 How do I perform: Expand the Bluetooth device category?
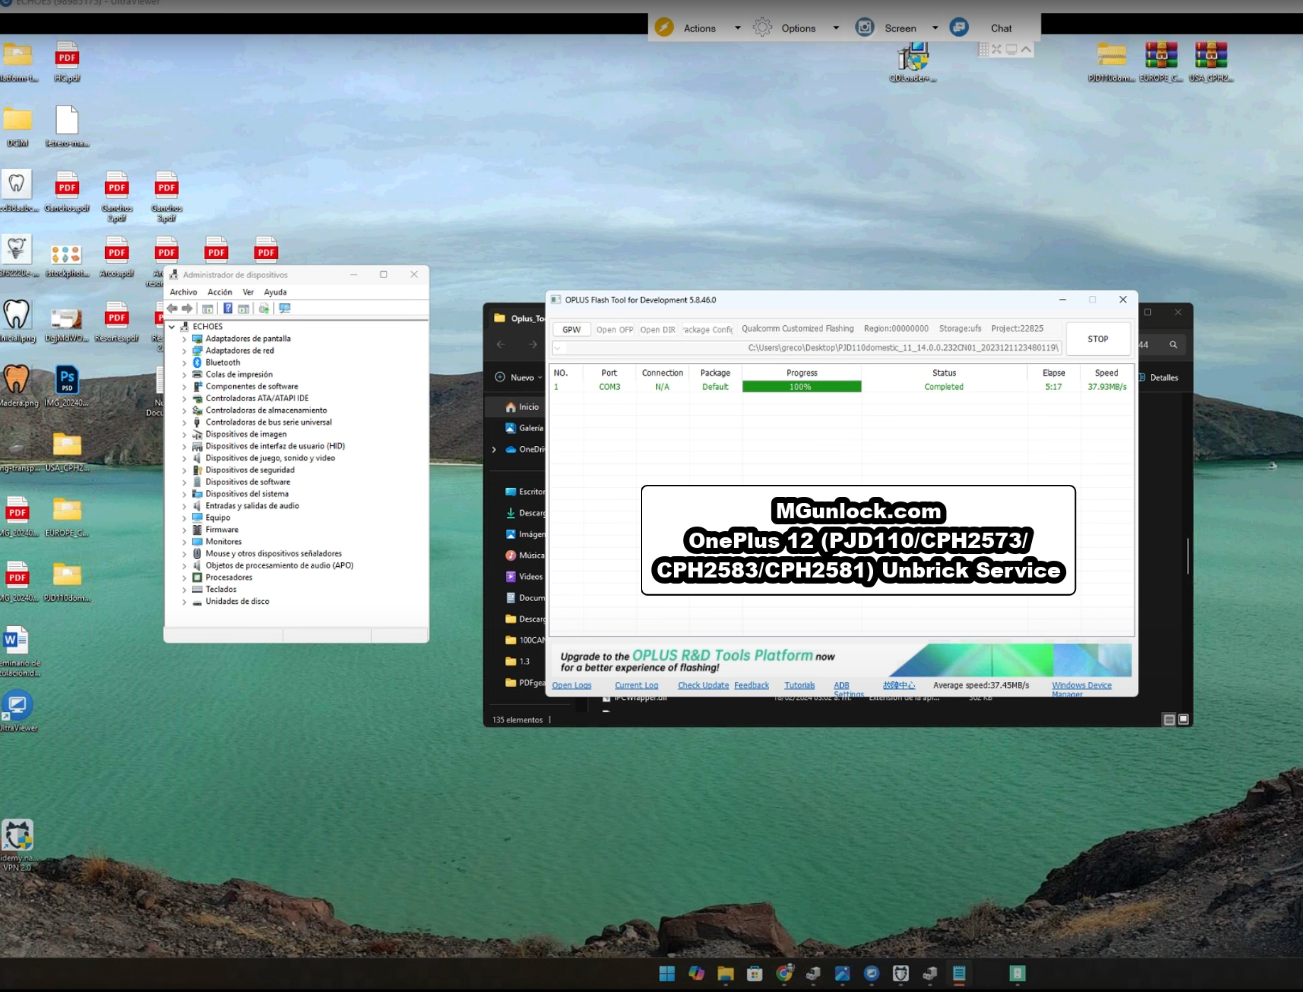(184, 363)
